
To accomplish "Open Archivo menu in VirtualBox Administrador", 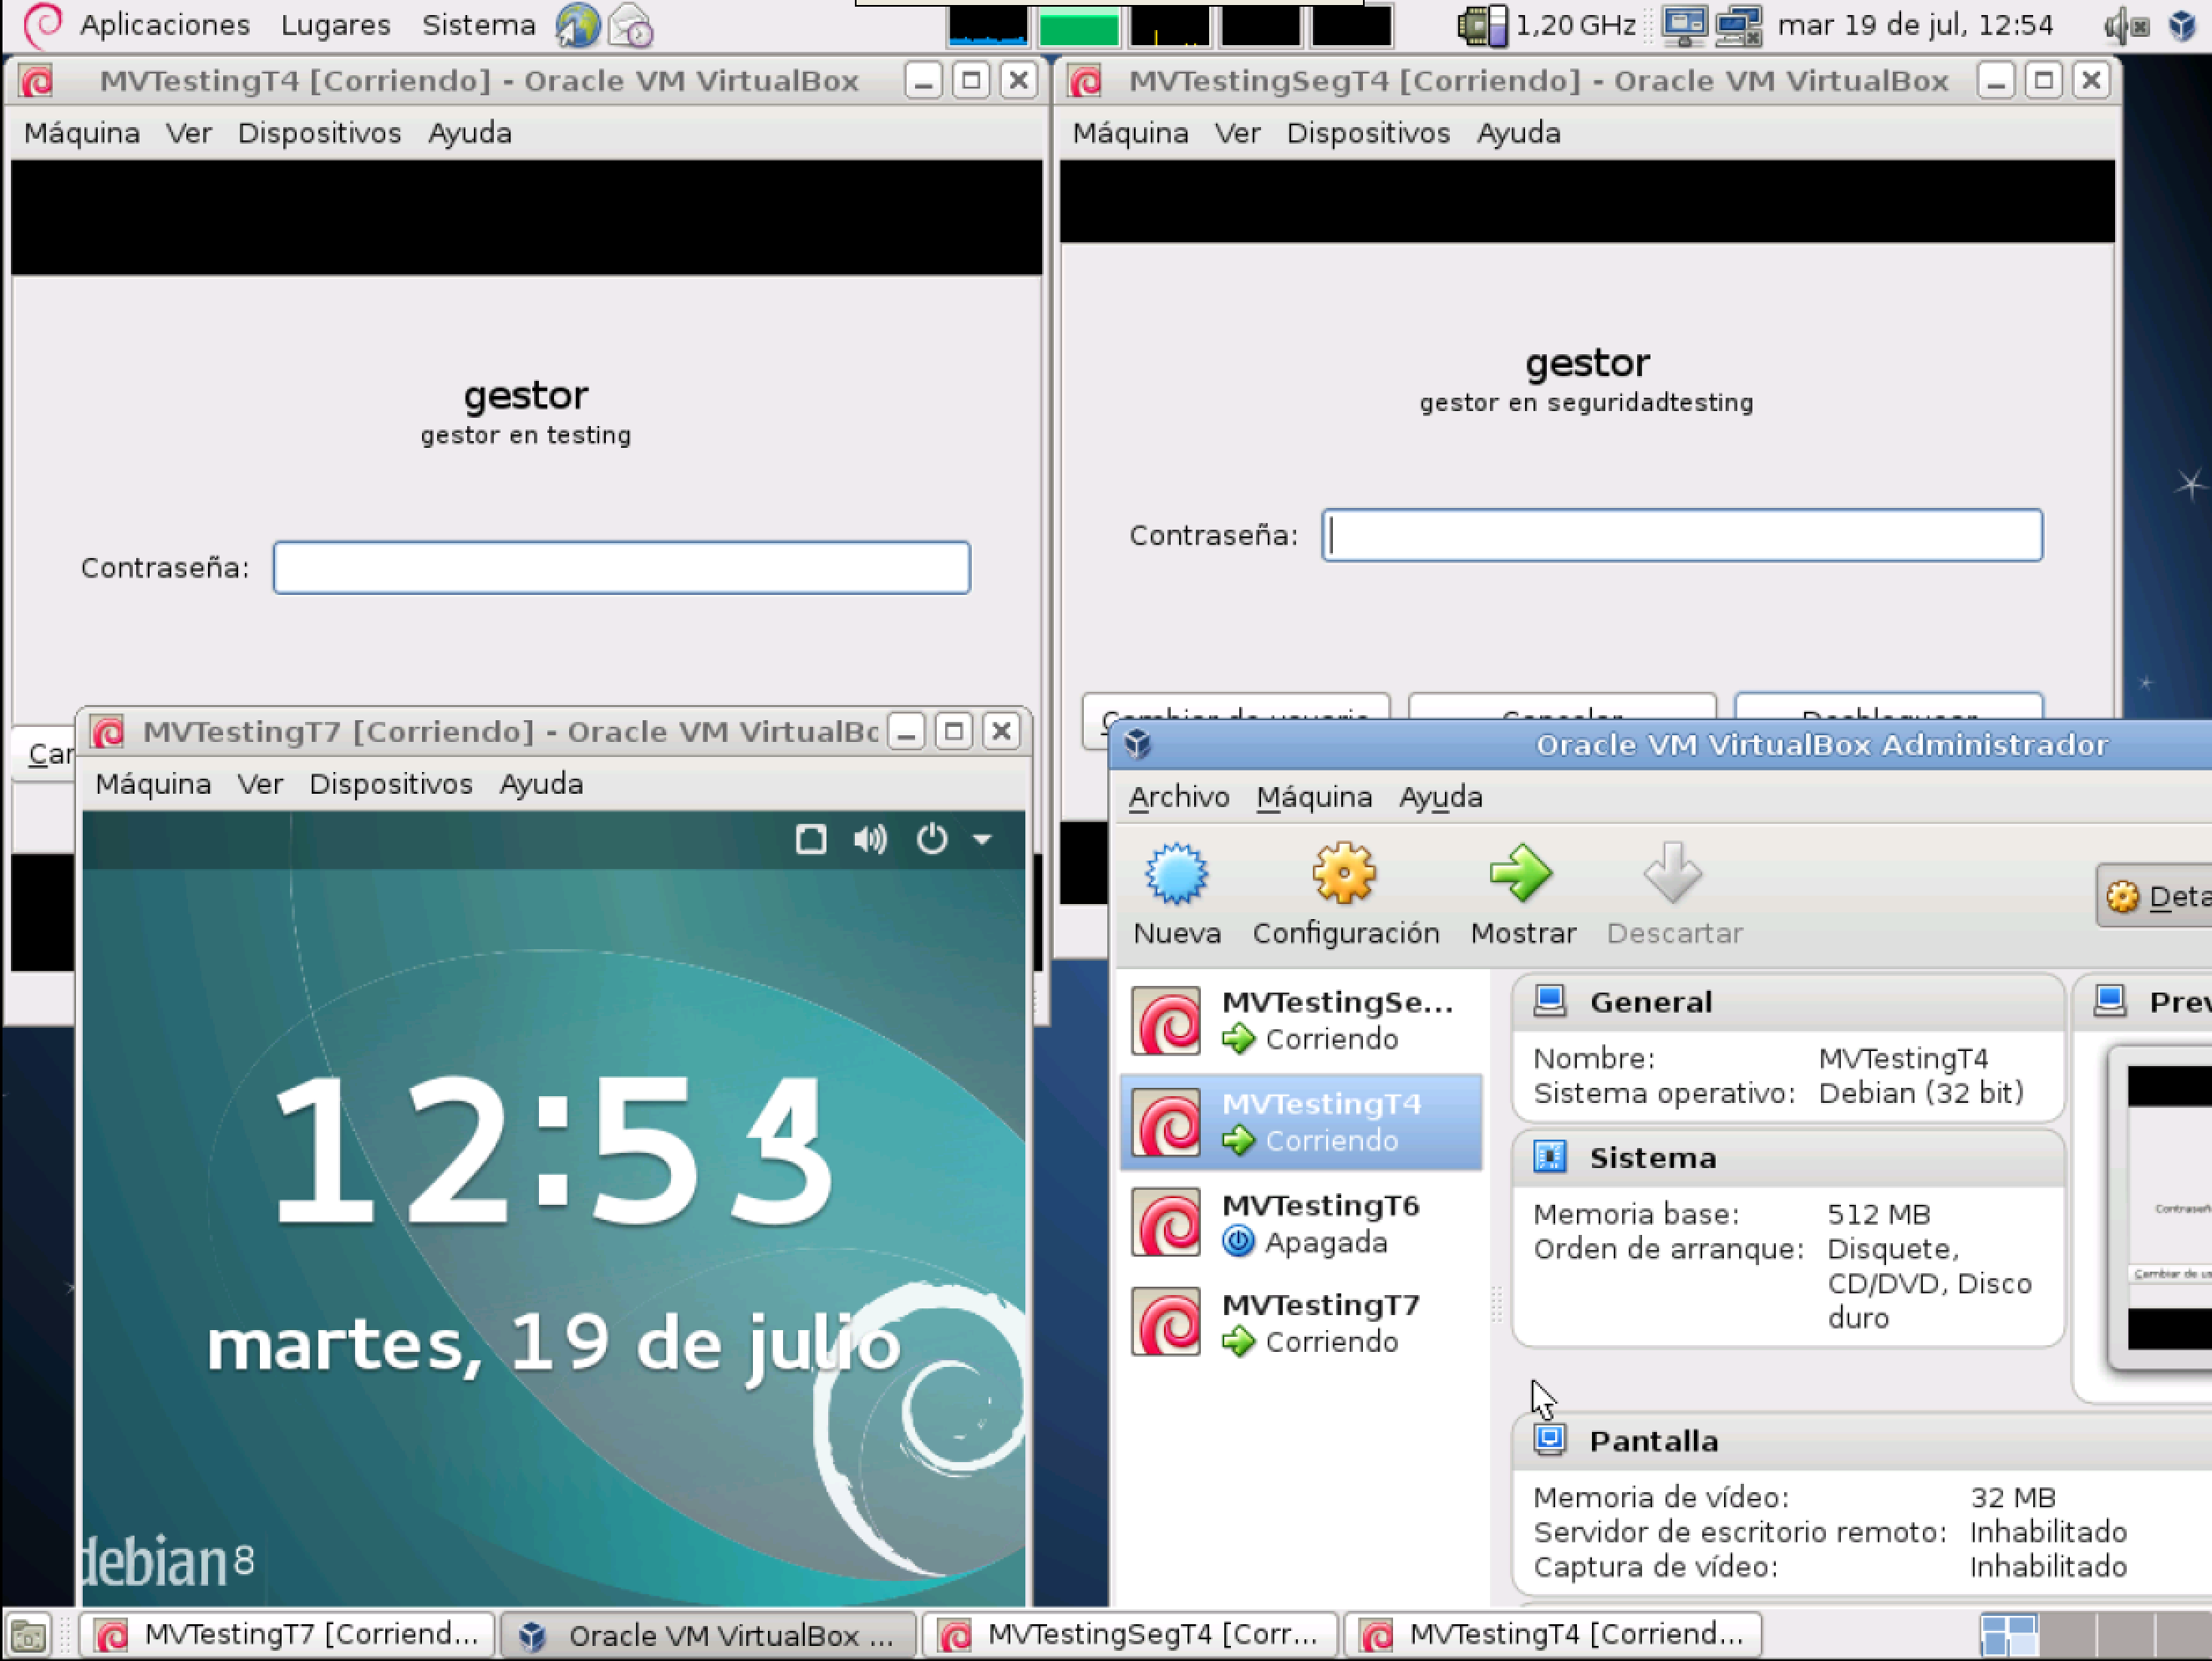I will coord(1178,797).
